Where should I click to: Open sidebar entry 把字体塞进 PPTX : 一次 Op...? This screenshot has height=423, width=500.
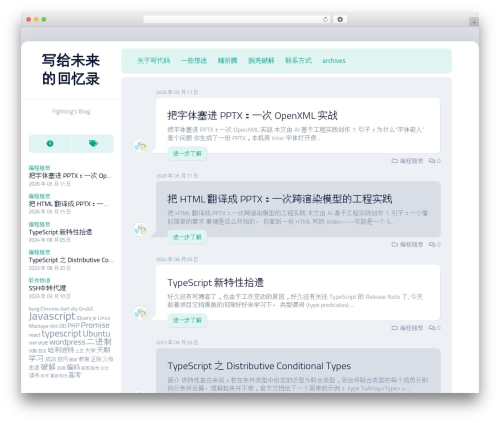click(x=70, y=176)
